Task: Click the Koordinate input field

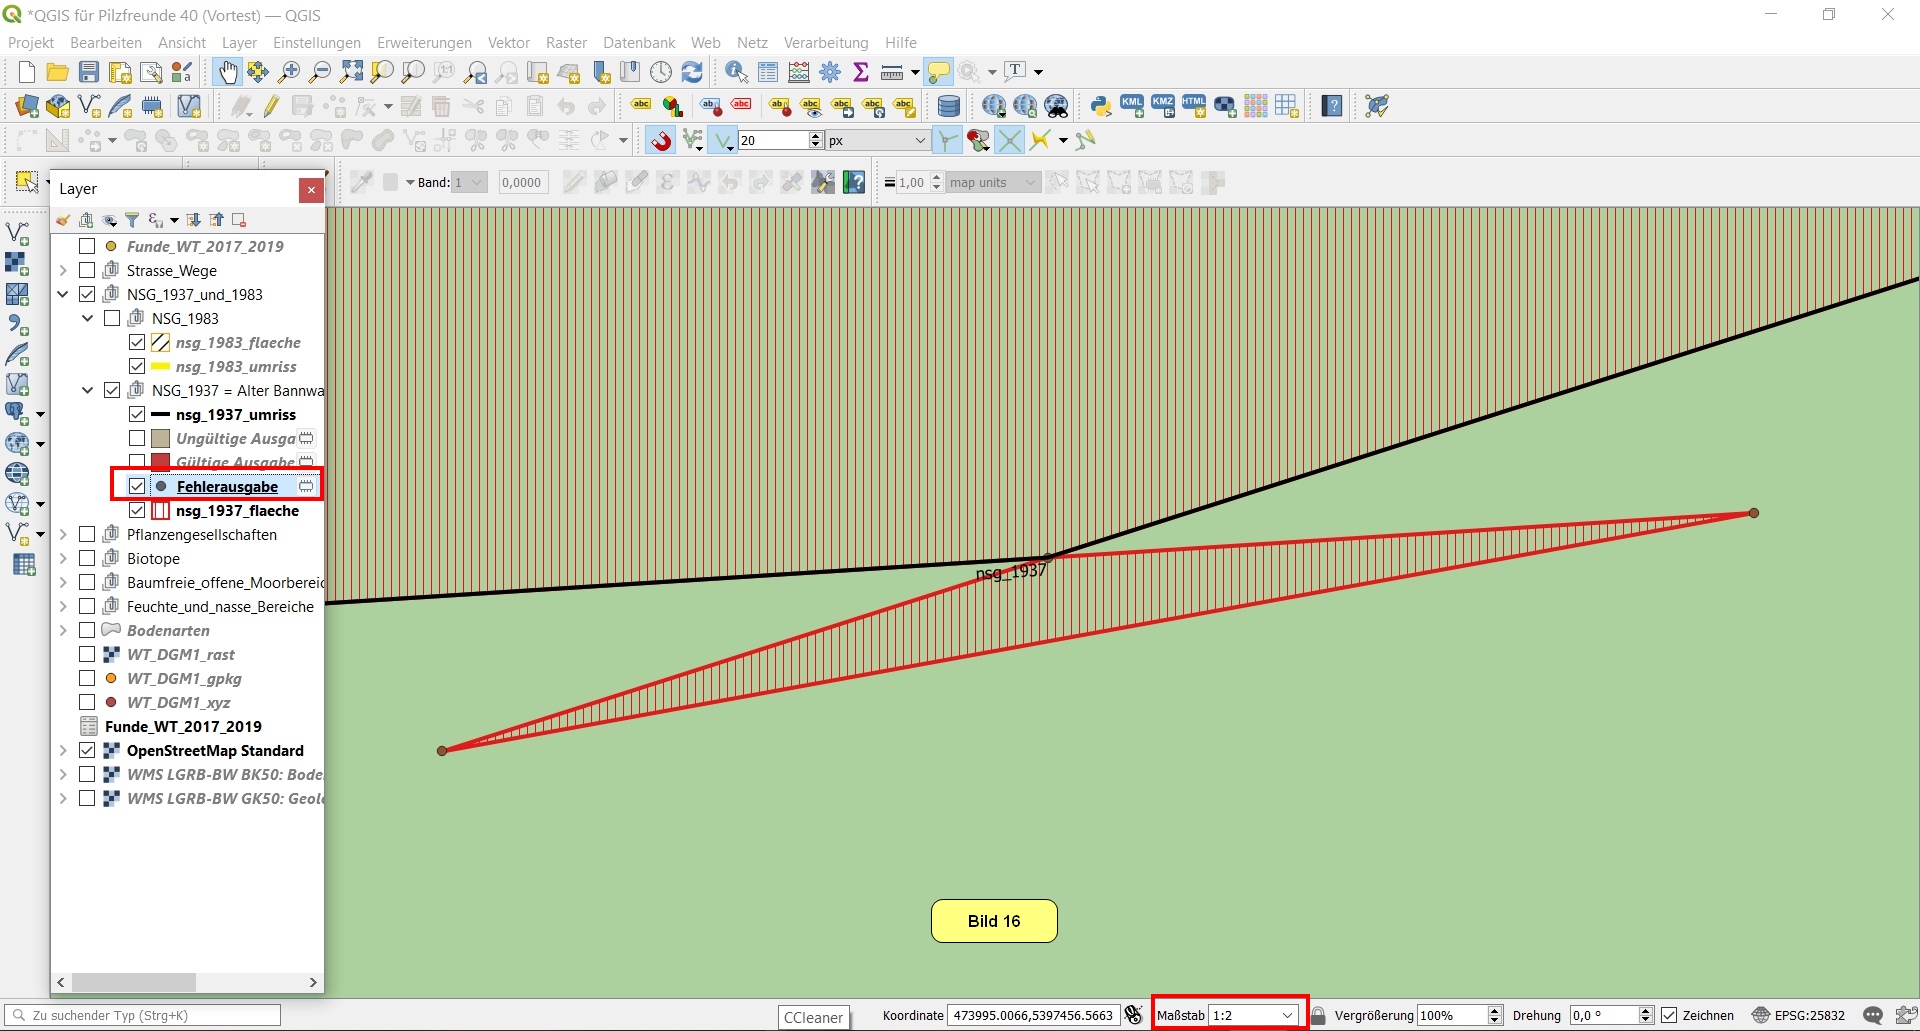Action: [x=1032, y=1015]
